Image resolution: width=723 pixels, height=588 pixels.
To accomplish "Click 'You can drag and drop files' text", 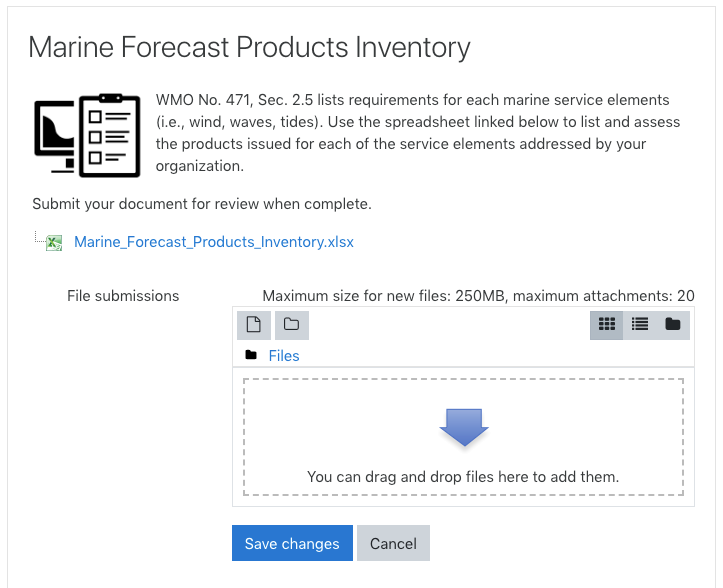I will (x=463, y=477).
